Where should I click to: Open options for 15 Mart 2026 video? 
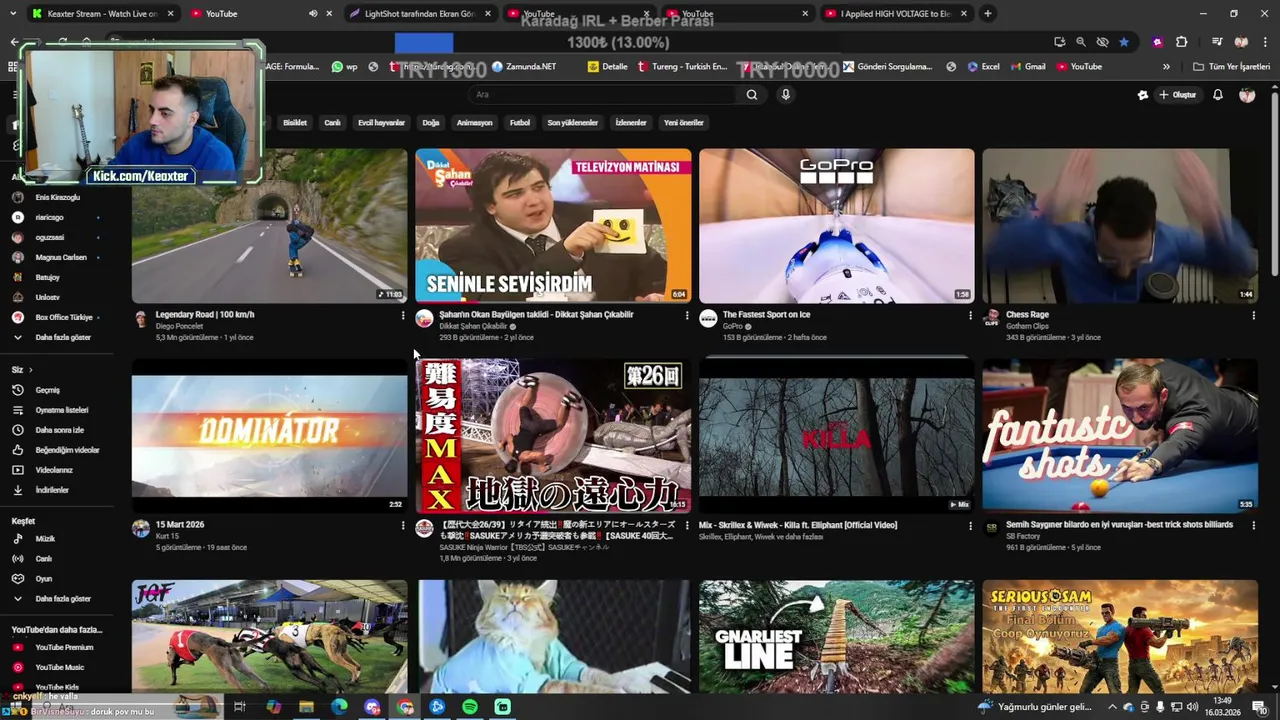403,525
